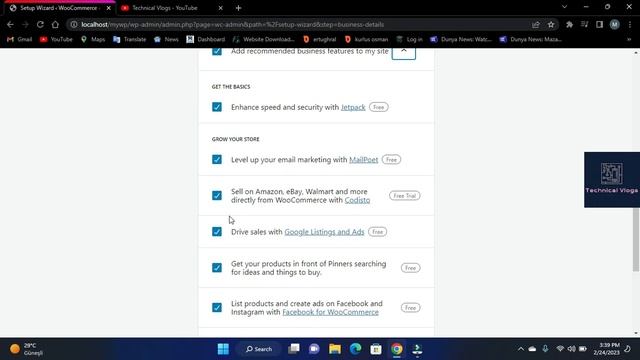Open the YouTube bookmark
This screenshot has width=640, height=360.
pos(56,39)
